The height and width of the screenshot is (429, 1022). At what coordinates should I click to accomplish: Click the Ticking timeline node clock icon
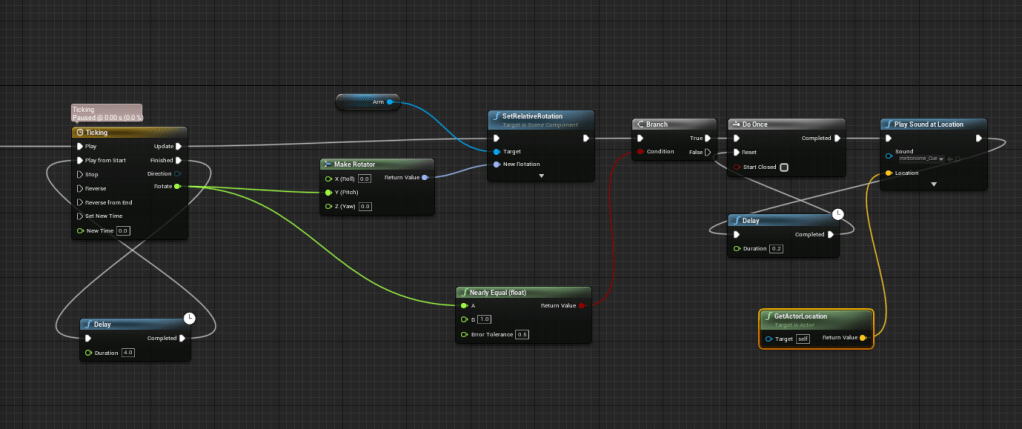78,132
